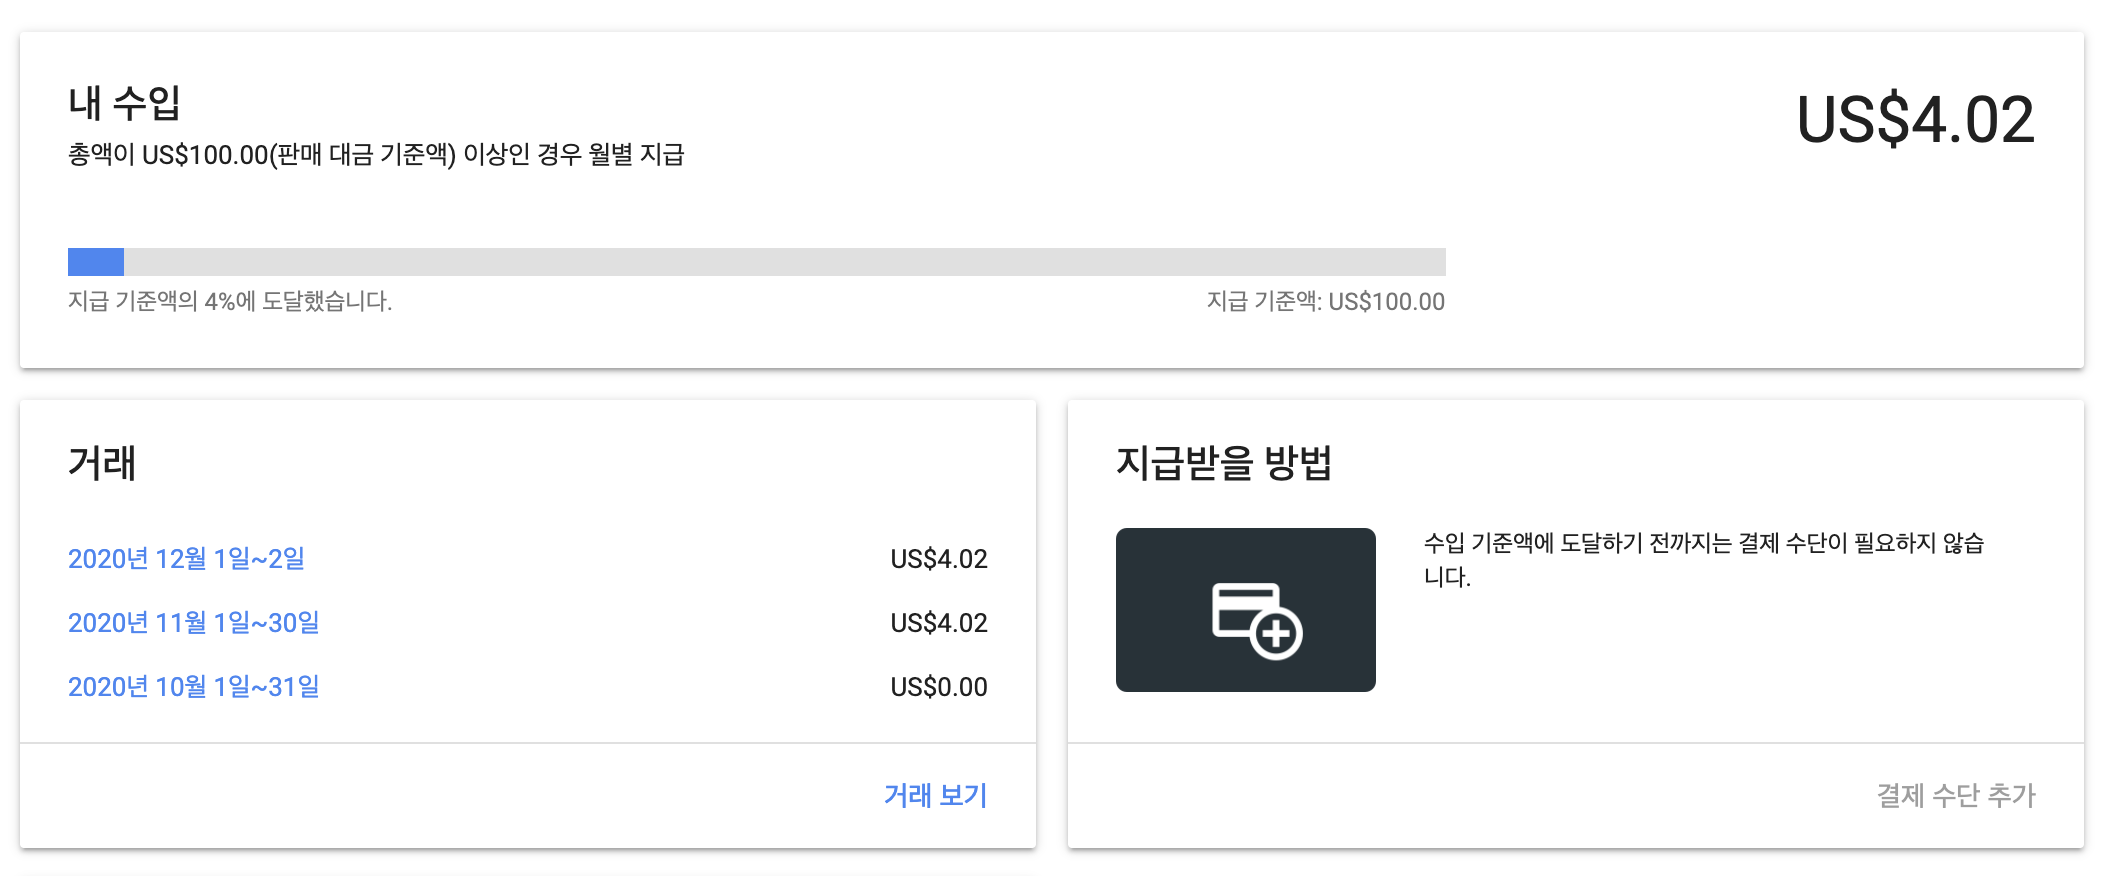Open the 2020년 12월 1일~2일 transaction link

click(186, 559)
